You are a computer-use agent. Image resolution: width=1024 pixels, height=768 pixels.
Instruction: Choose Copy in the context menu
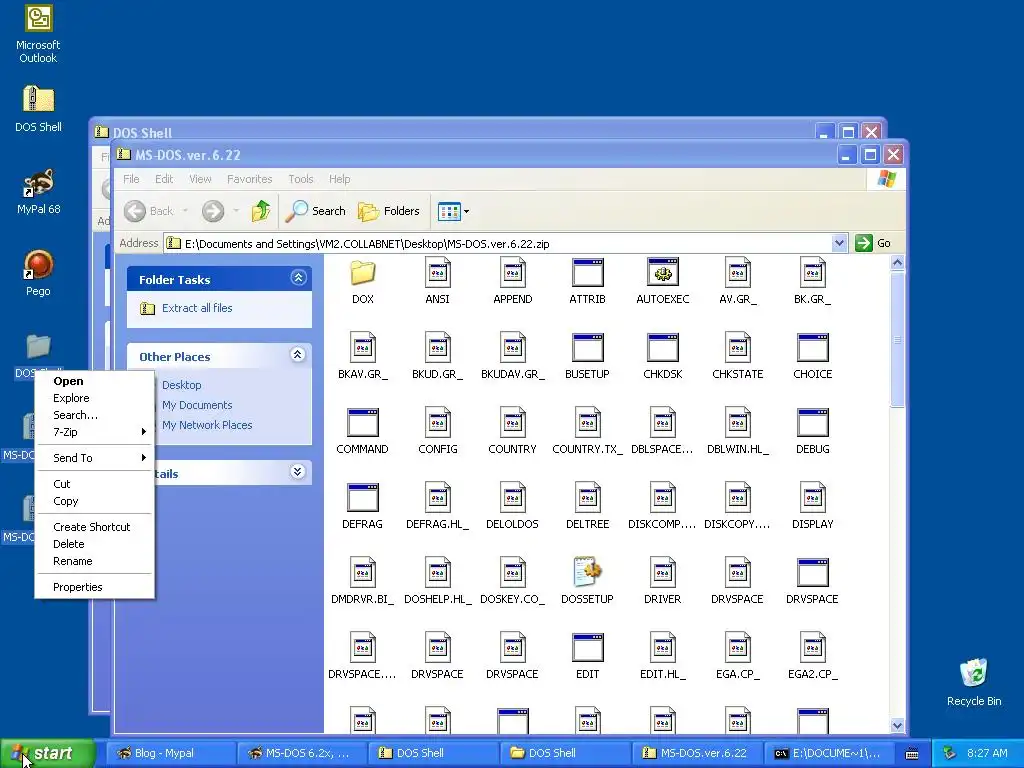point(95,501)
